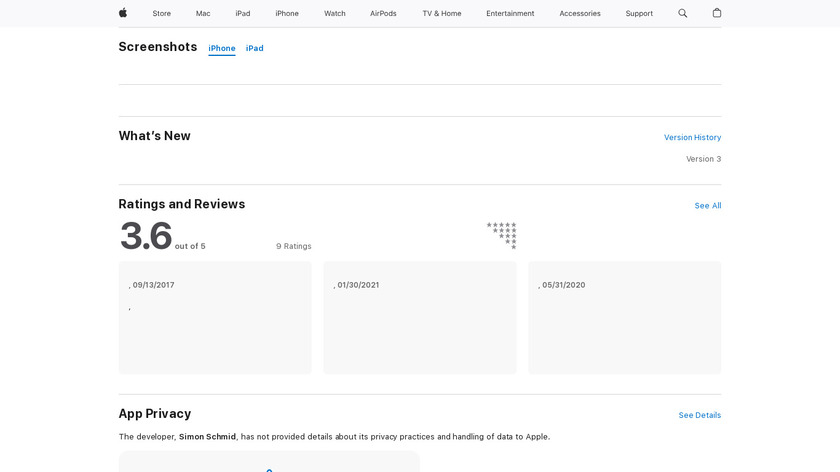Open the shopping bag icon

717,13
